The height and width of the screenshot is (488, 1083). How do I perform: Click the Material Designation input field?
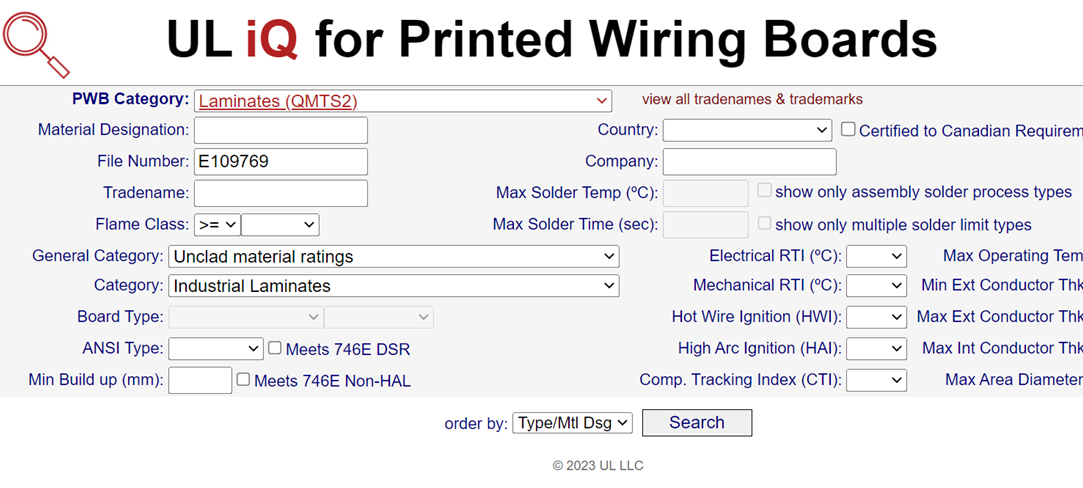[281, 130]
